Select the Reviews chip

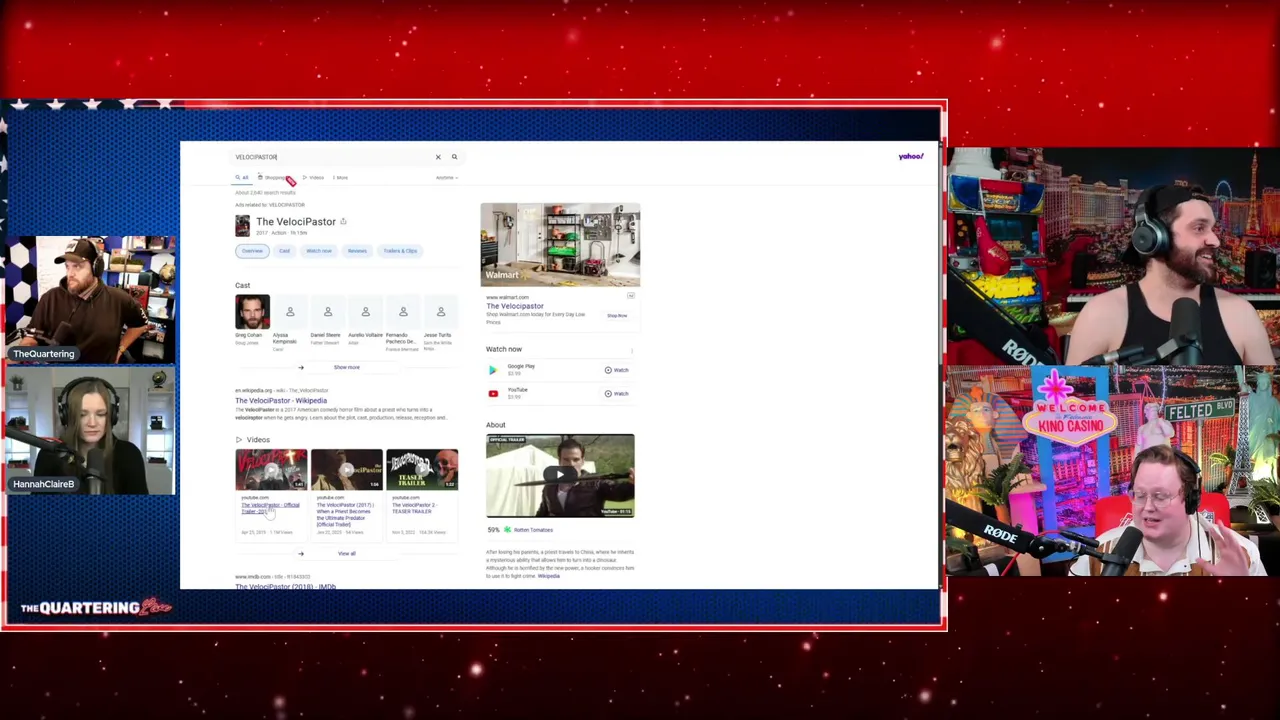(x=357, y=251)
